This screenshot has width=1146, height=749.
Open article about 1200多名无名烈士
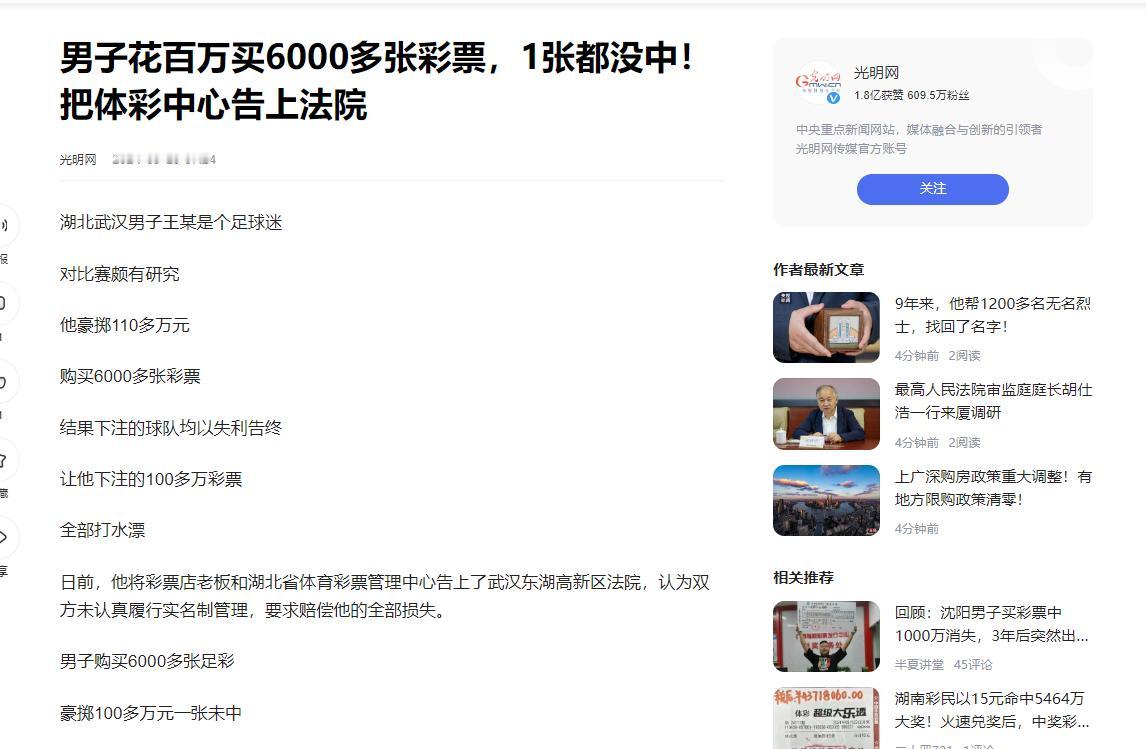pyautogui.click(x=993, y=315)
